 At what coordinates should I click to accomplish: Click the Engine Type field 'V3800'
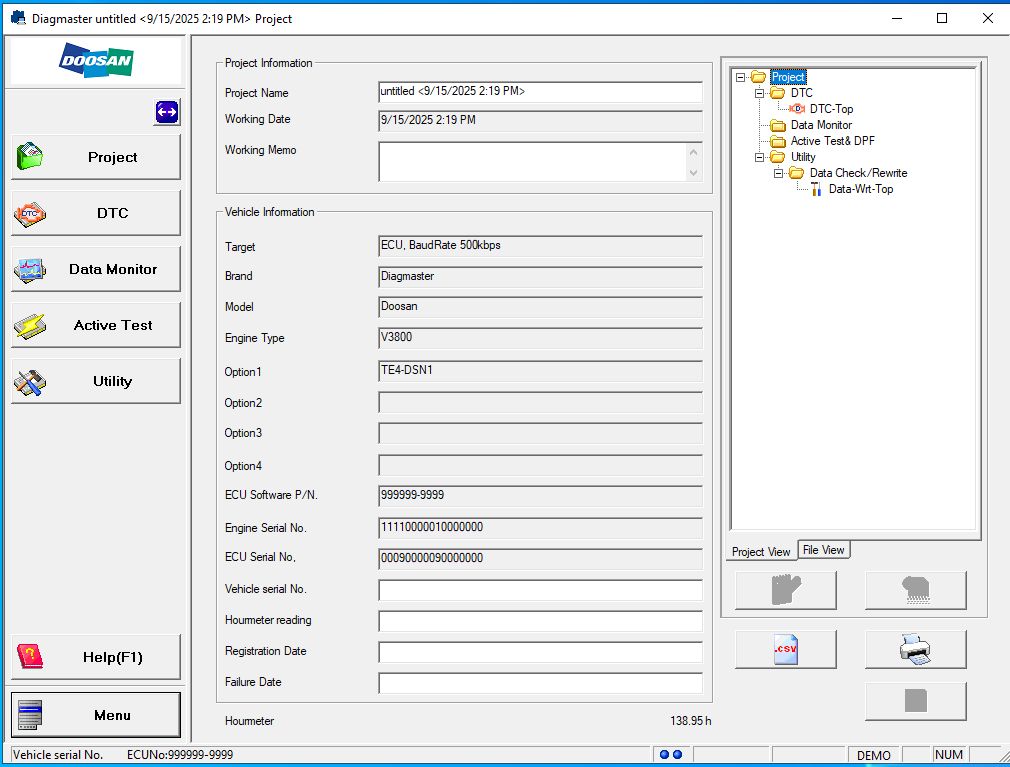(540, 338)
